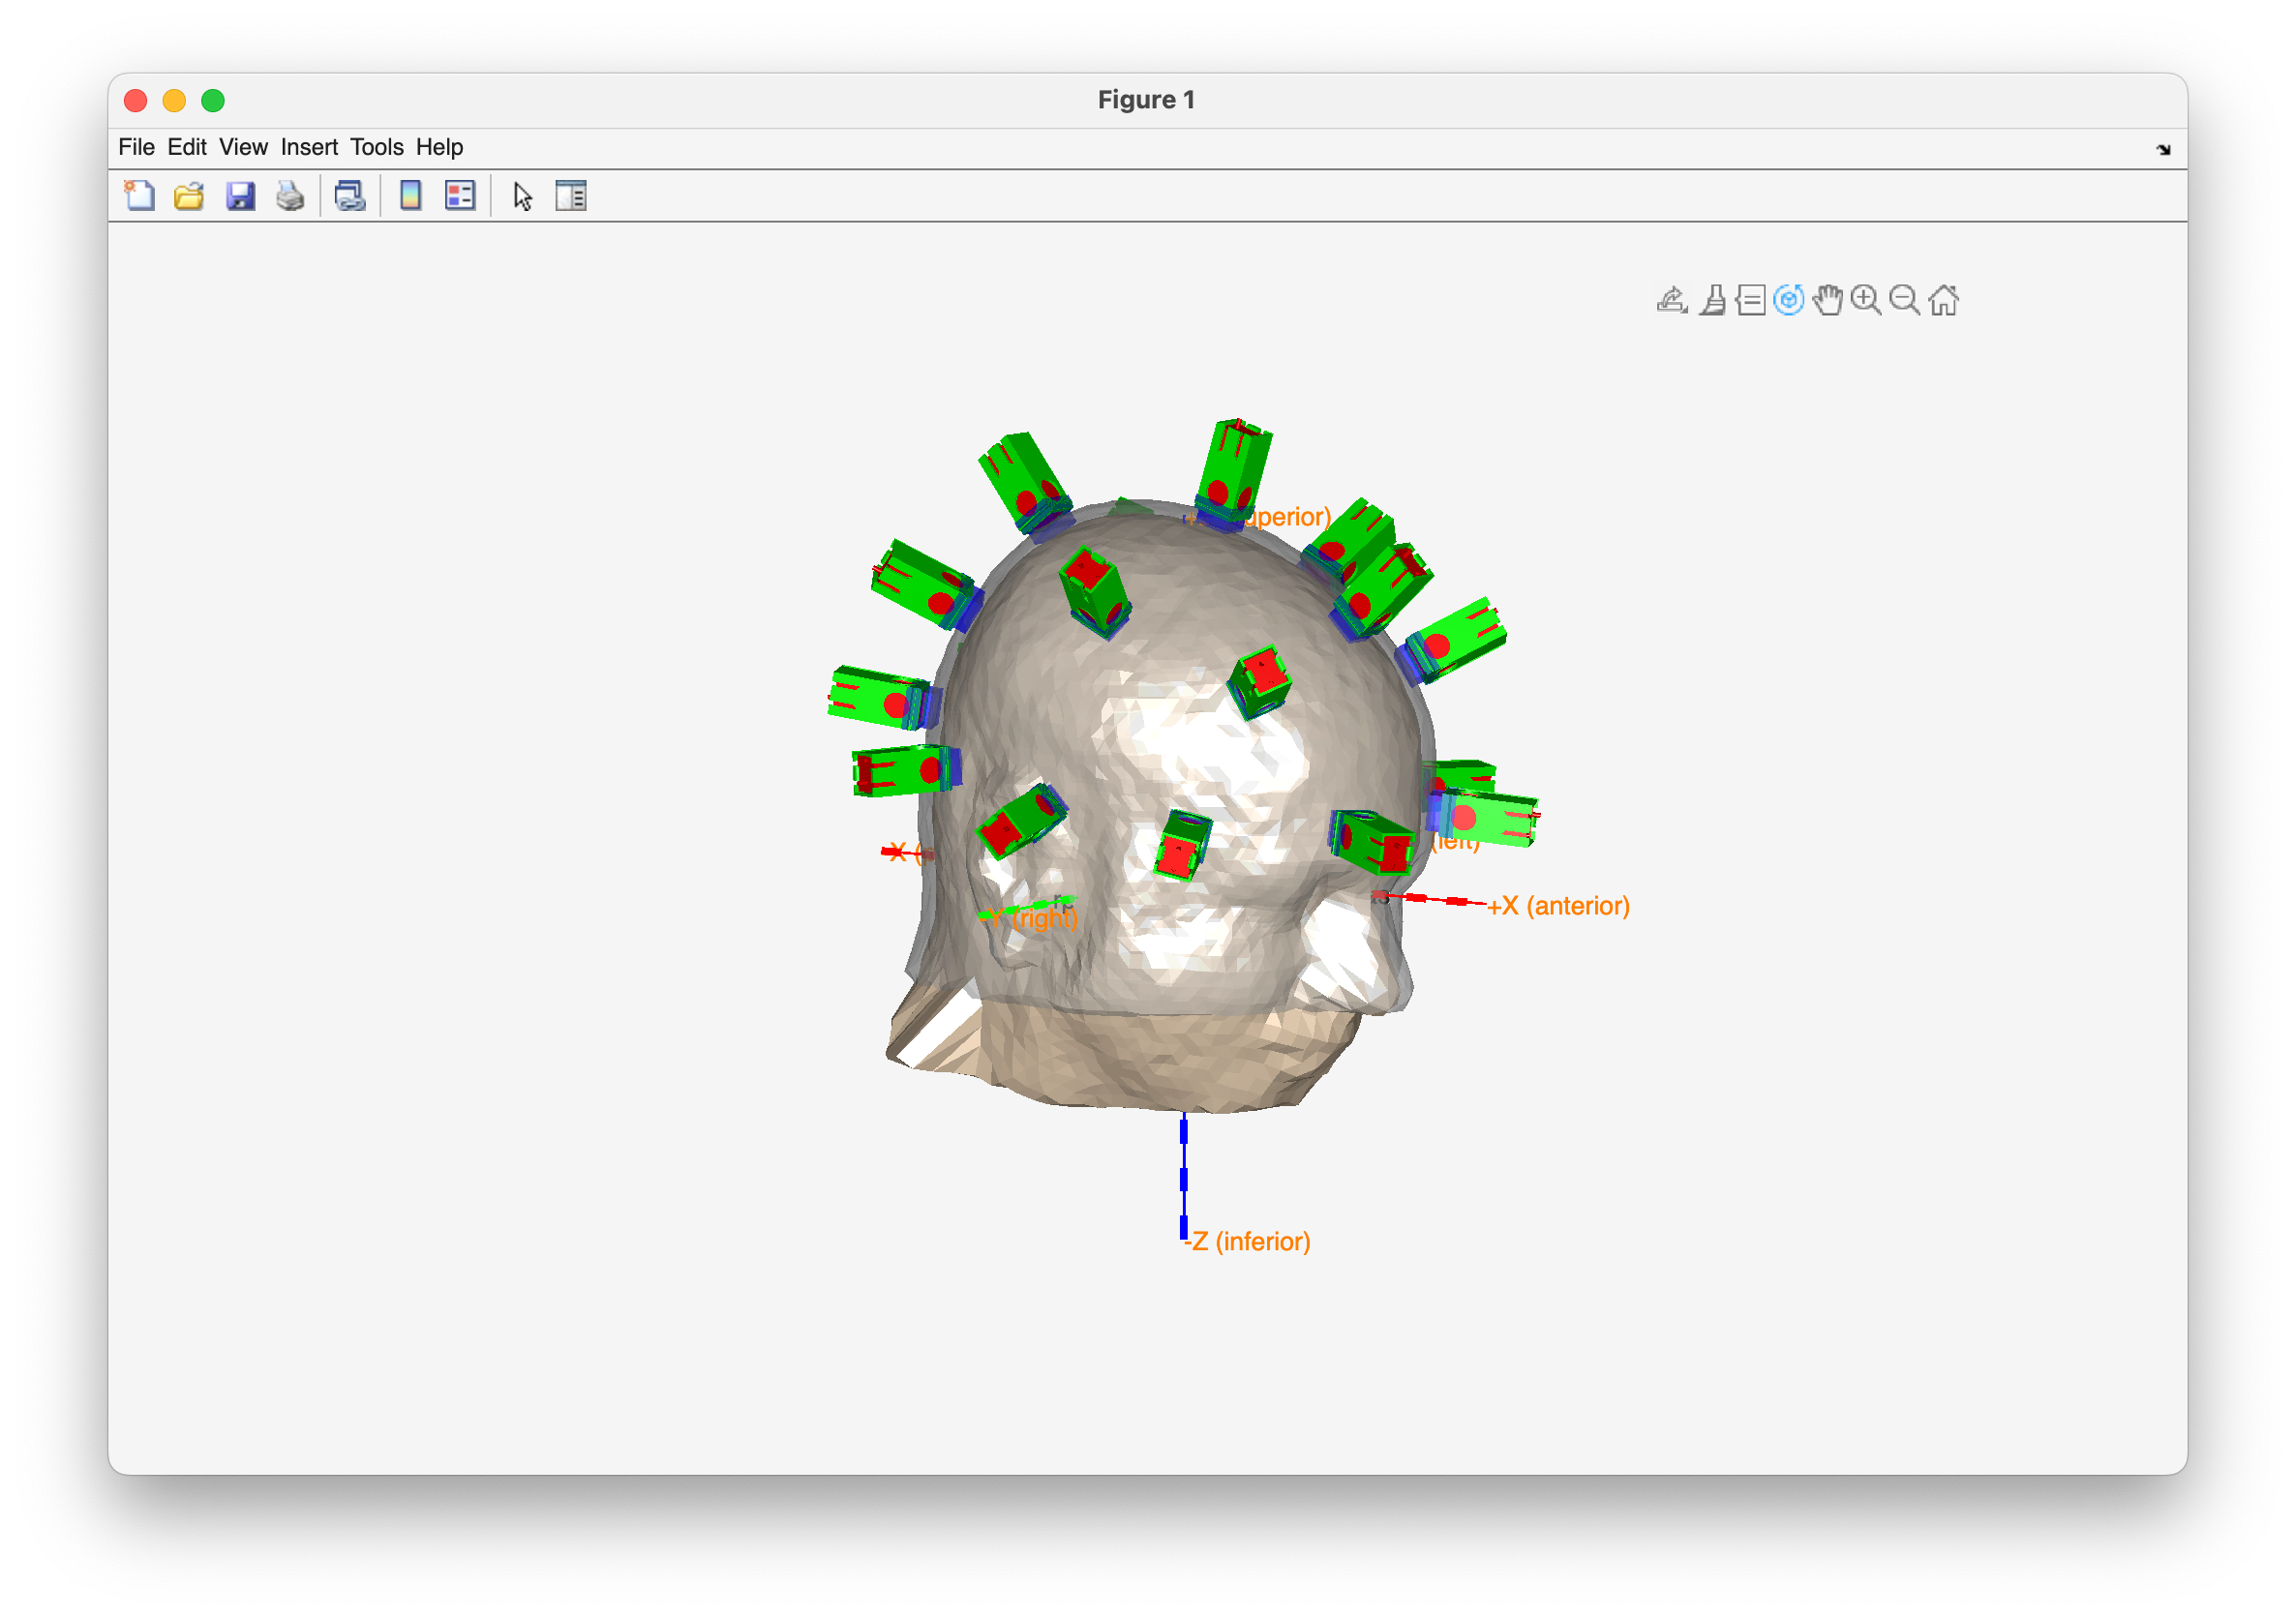Expand the toolbar dock arrow at far right
Screen dimensions: 2296x1618
coord(2163,150)
